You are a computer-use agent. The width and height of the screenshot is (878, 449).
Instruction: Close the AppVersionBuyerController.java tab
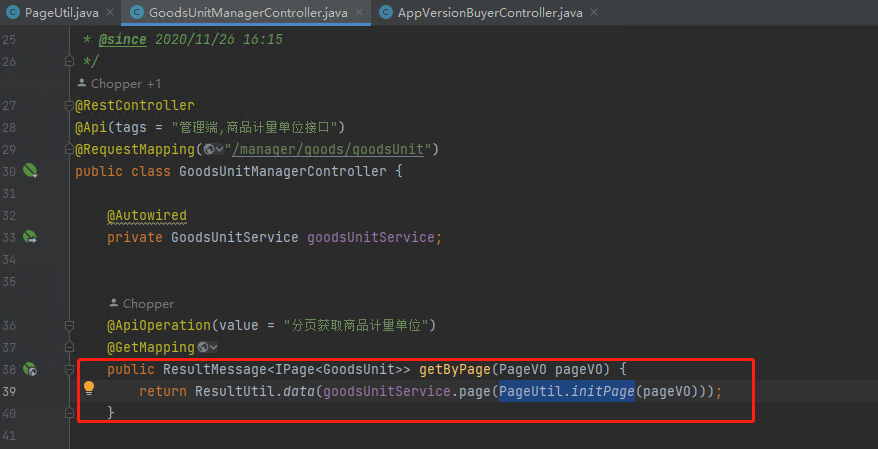[594, 12]
